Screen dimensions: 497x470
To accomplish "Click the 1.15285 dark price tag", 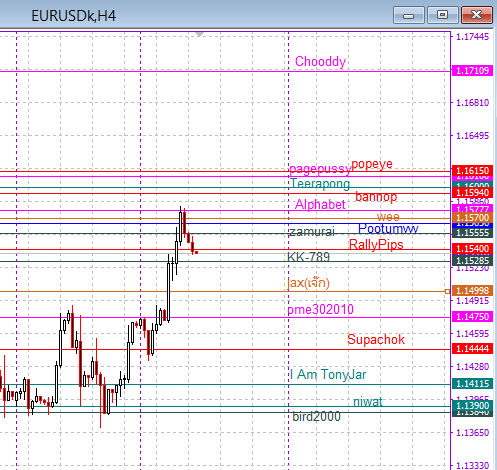I will pyautogui.click(x=472, y=261).
